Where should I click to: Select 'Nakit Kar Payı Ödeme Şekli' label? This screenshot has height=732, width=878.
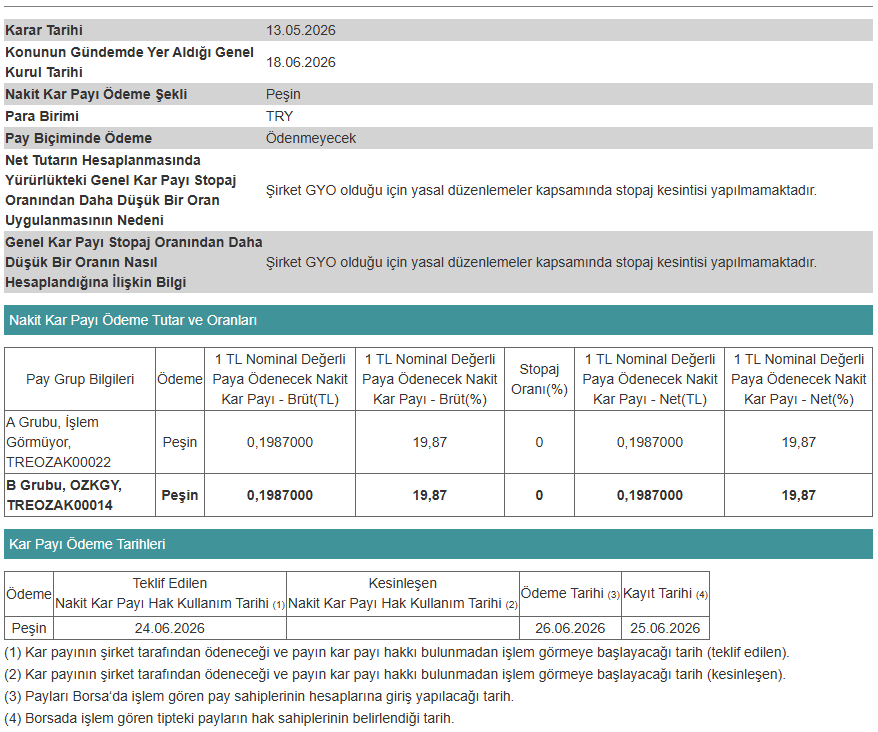pos(96,94)
